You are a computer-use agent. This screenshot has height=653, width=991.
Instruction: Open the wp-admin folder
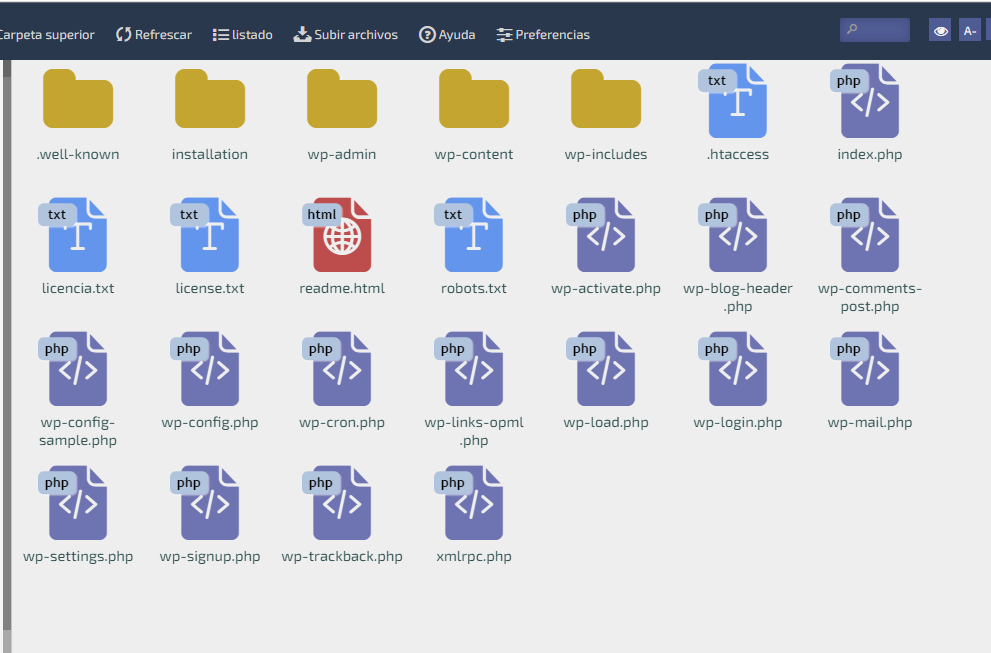pyautogui.click(x=342, y=99)
